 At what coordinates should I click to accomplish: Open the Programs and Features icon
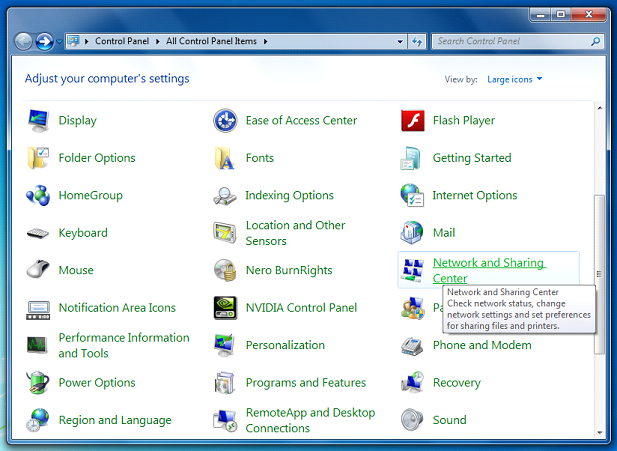[x=225, y=383]
